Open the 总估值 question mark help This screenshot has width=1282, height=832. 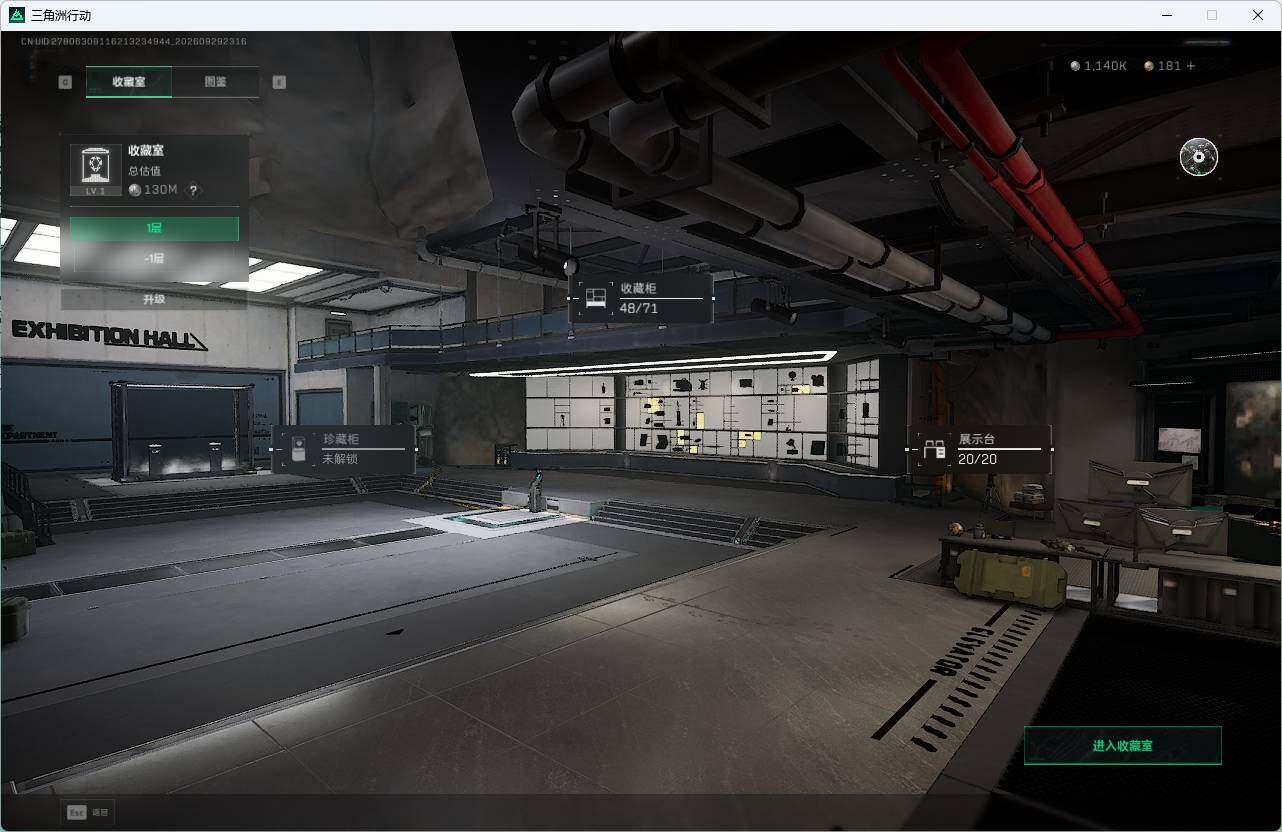click(x=193, y=190)
